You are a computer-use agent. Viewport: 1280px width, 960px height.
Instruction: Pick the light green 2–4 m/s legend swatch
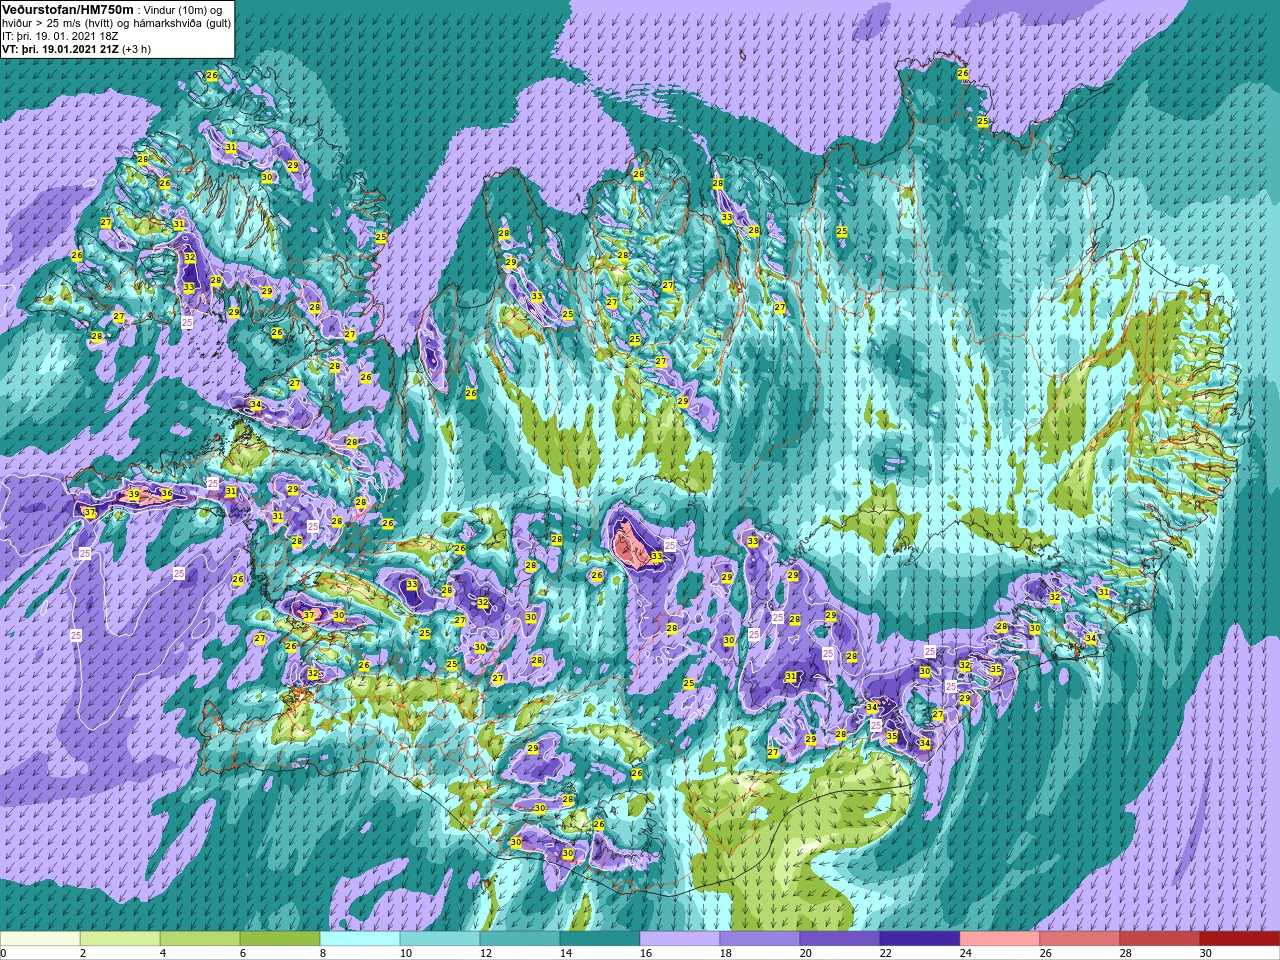pos(120,939)
